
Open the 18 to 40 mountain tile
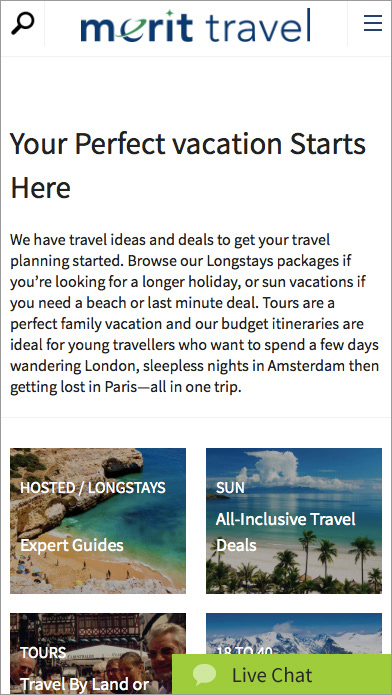click(x=294, y=634)
